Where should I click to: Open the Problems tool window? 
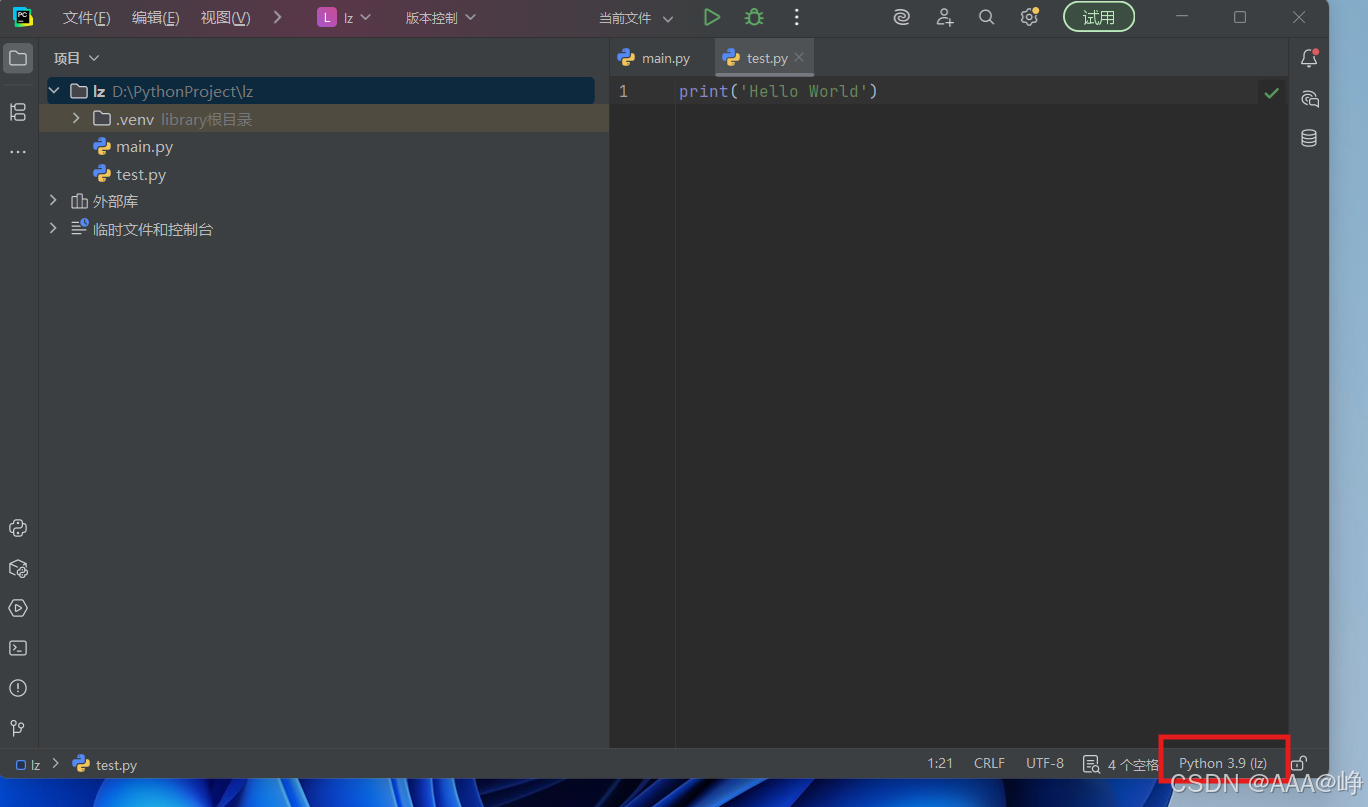tap(18, 688)
